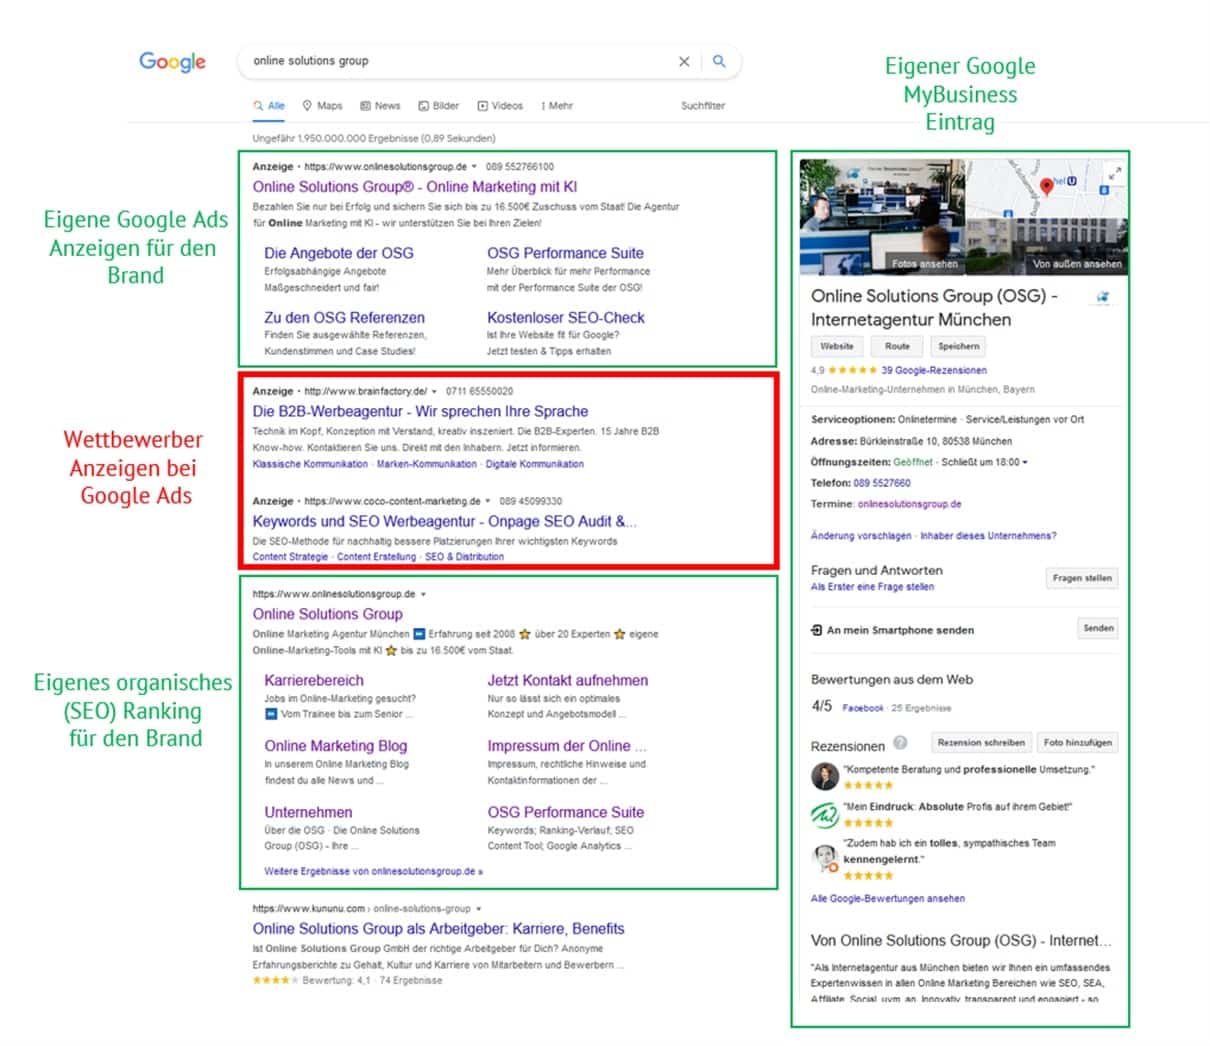Screen dimensions: 1210x1046
Task: Open the ad headline Online Solutions Group® - Online Marketing mit KI
Action: coord(414,186)
